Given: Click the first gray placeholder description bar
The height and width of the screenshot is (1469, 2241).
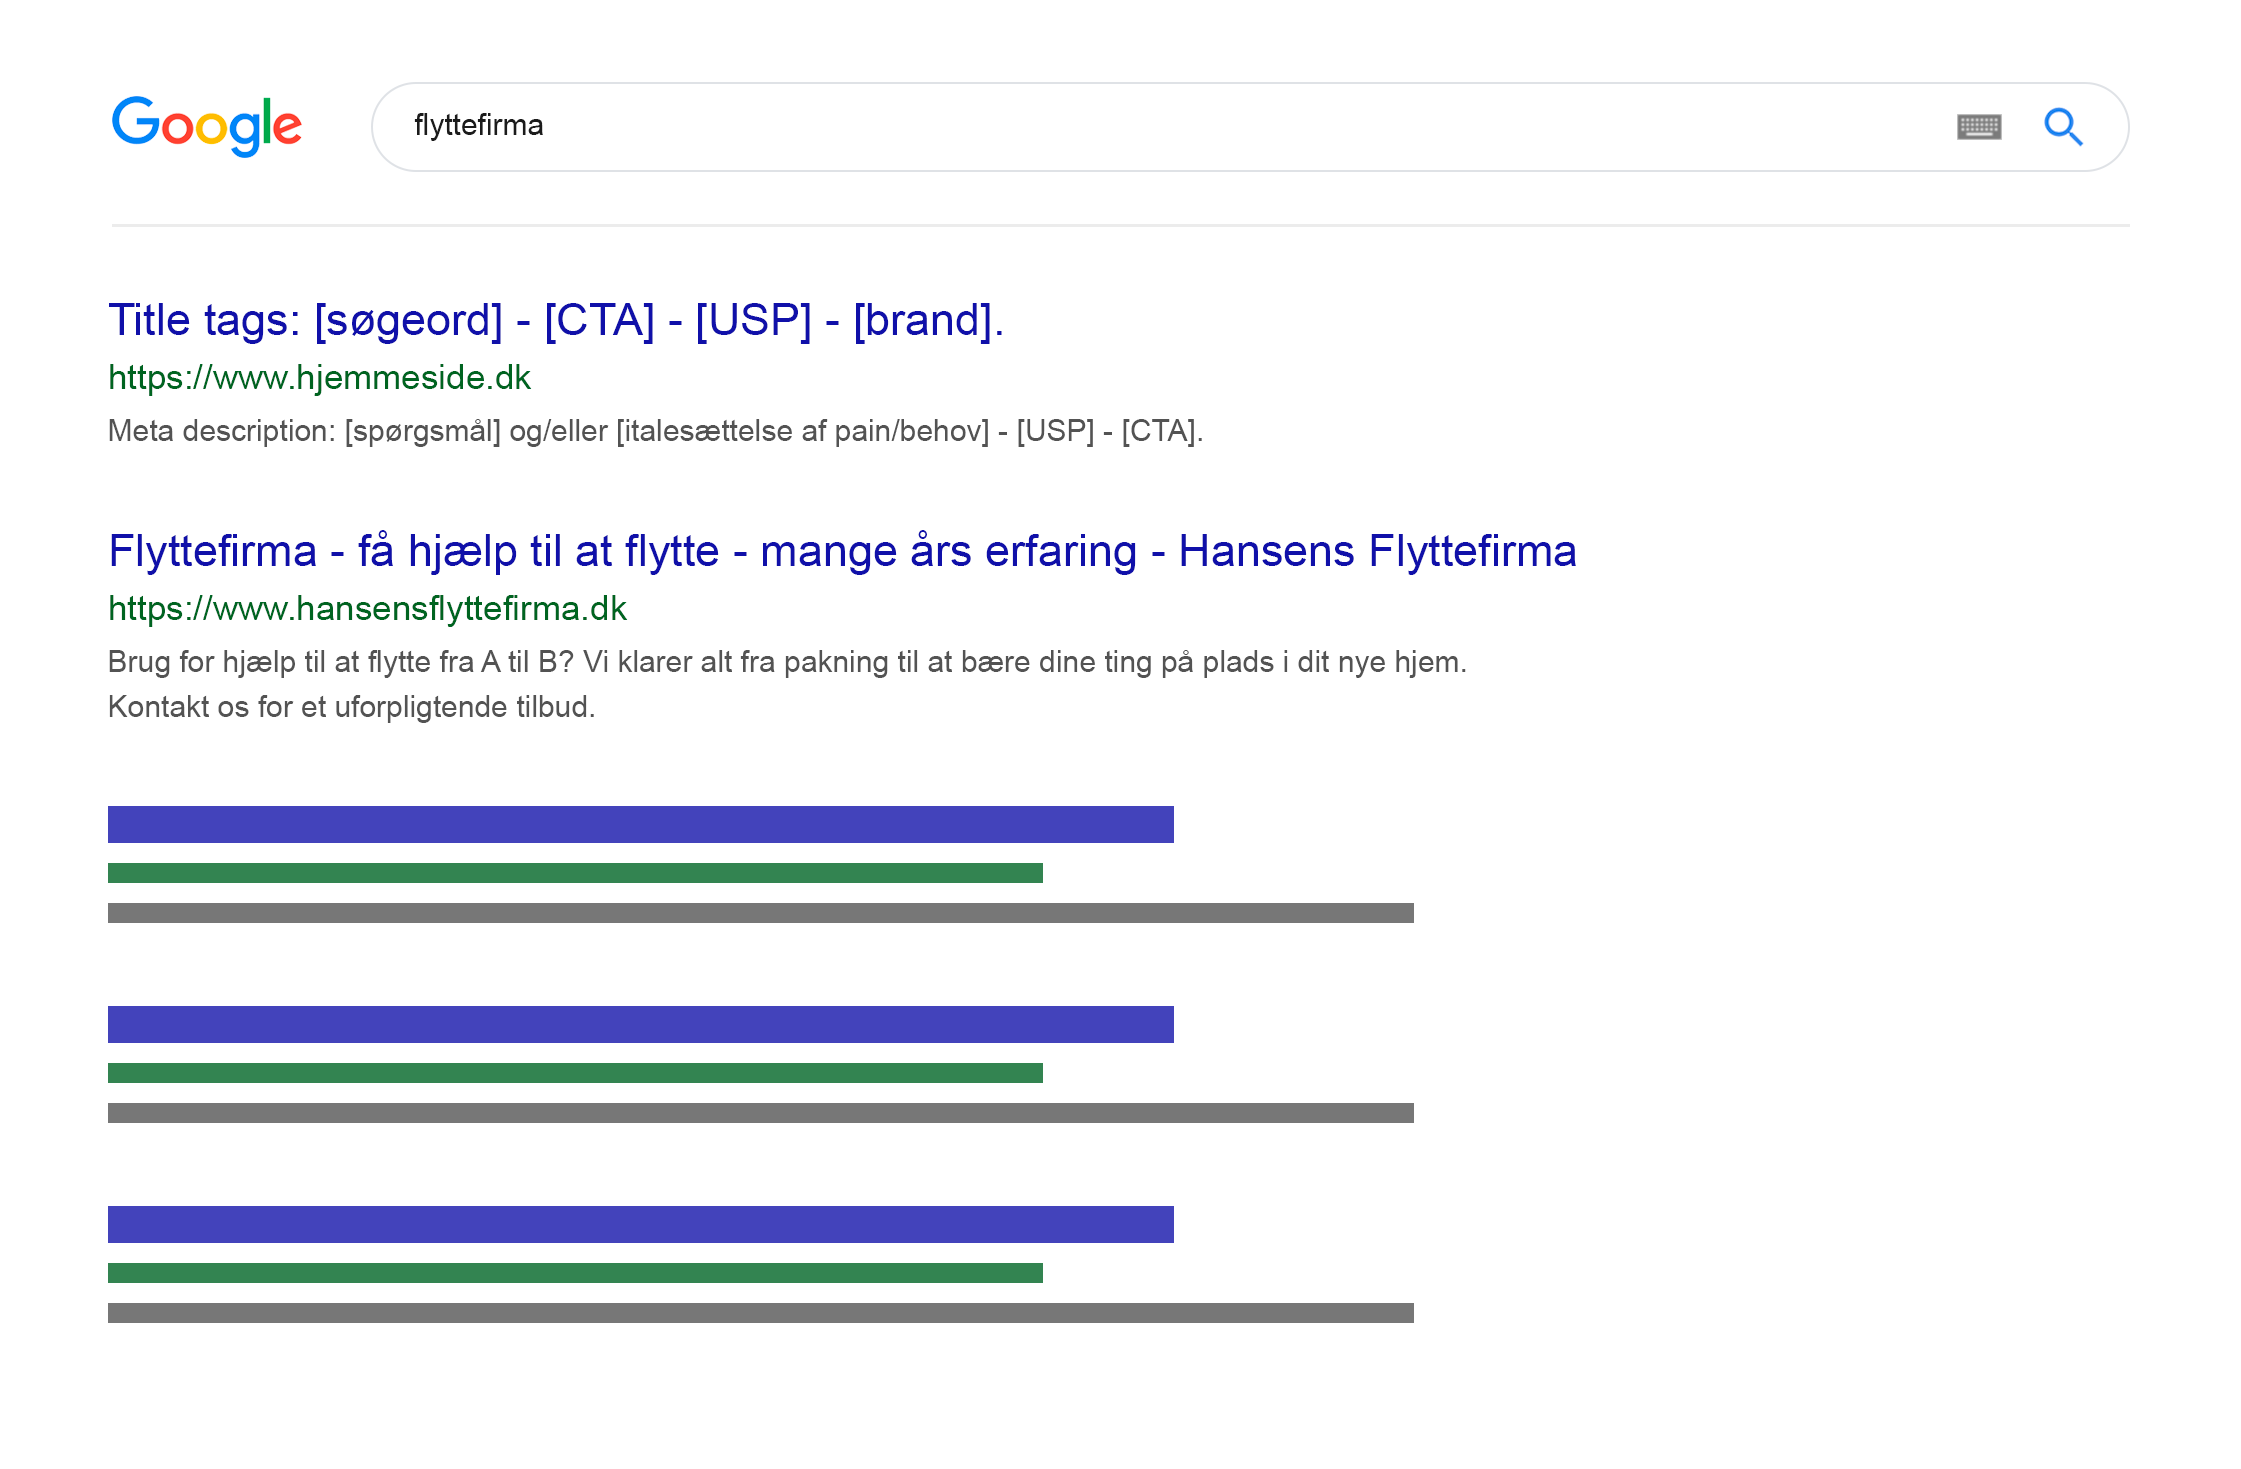Looking at the screenshot, I should (x=760, y=913).
